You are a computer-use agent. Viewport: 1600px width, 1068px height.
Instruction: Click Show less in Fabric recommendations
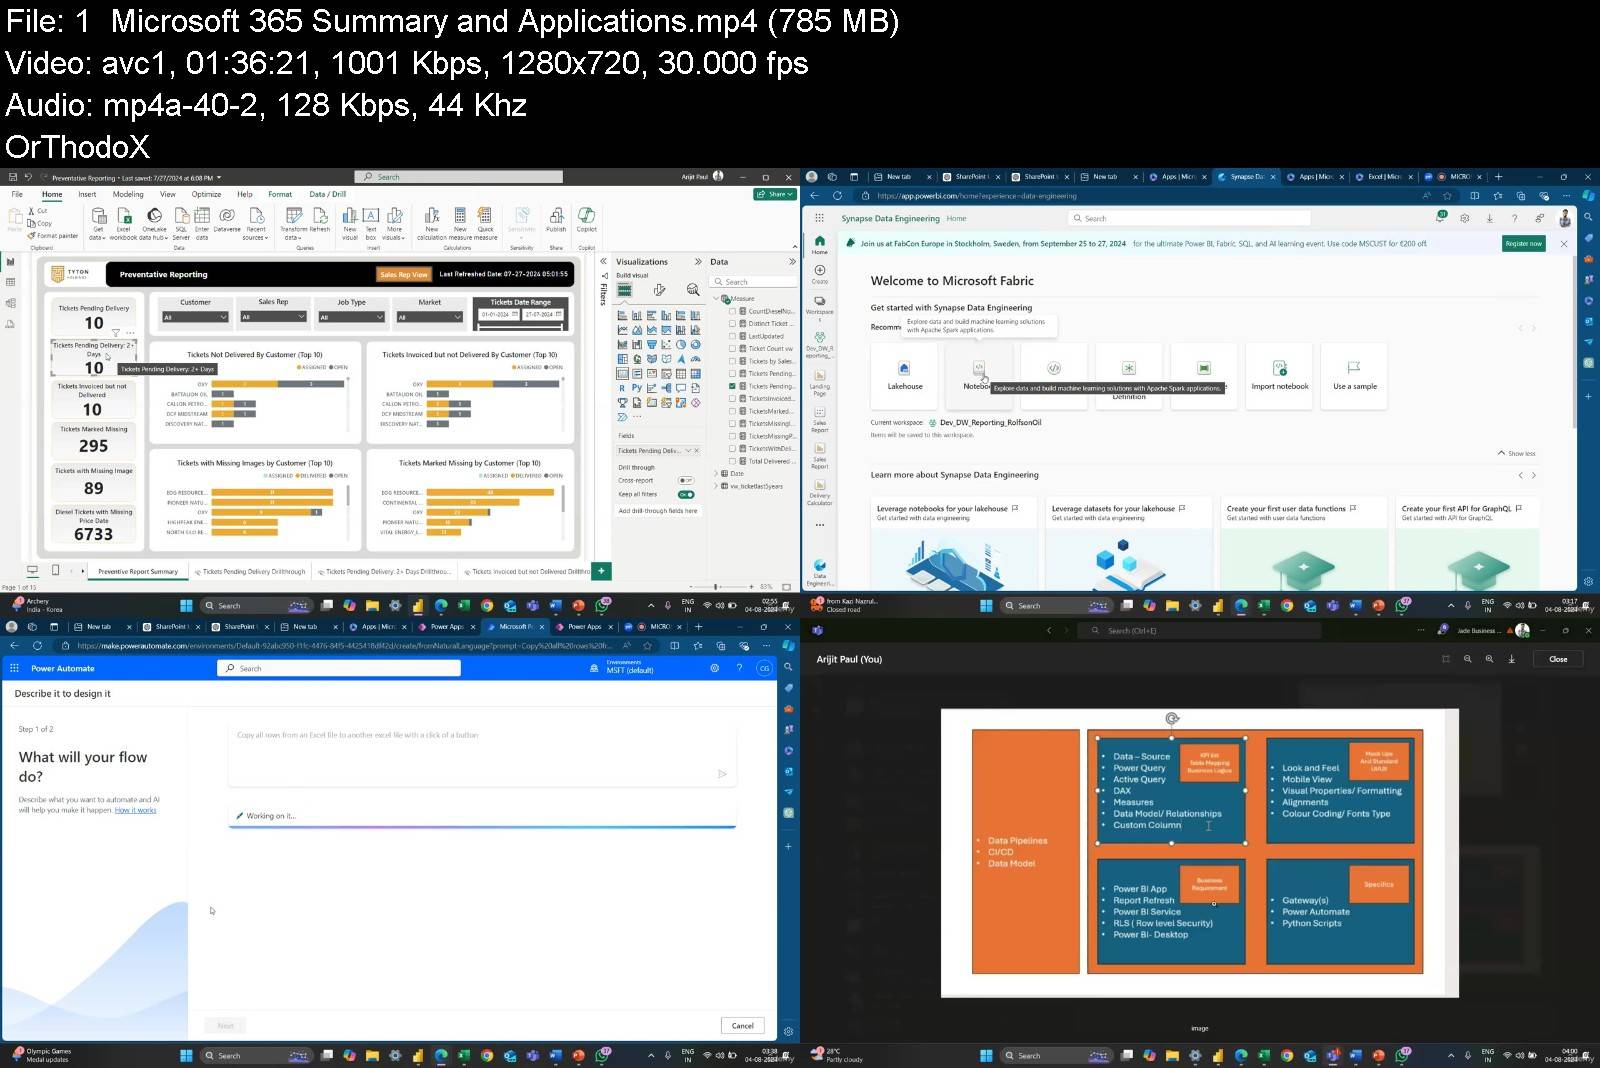click(x=1516, y=453)
